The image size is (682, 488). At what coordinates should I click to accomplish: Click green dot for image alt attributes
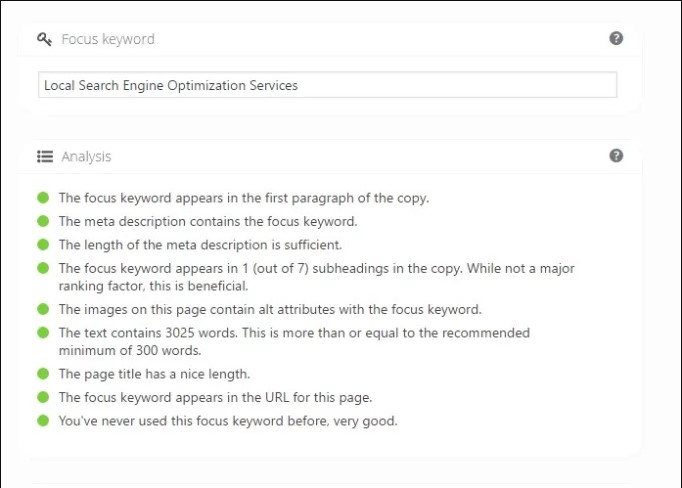43,309
